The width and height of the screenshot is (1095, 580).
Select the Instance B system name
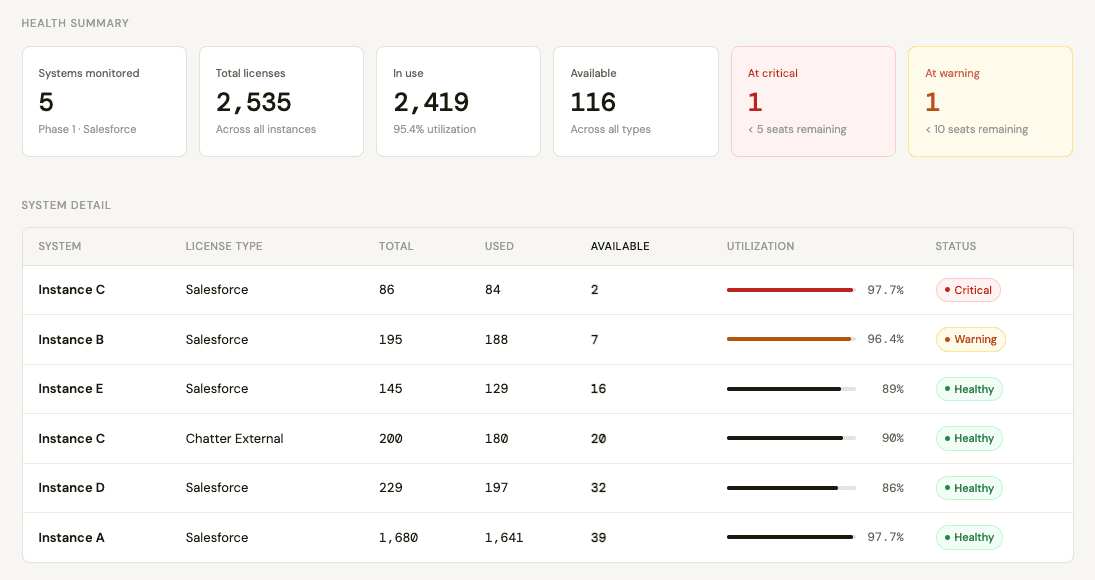[71, 339]
